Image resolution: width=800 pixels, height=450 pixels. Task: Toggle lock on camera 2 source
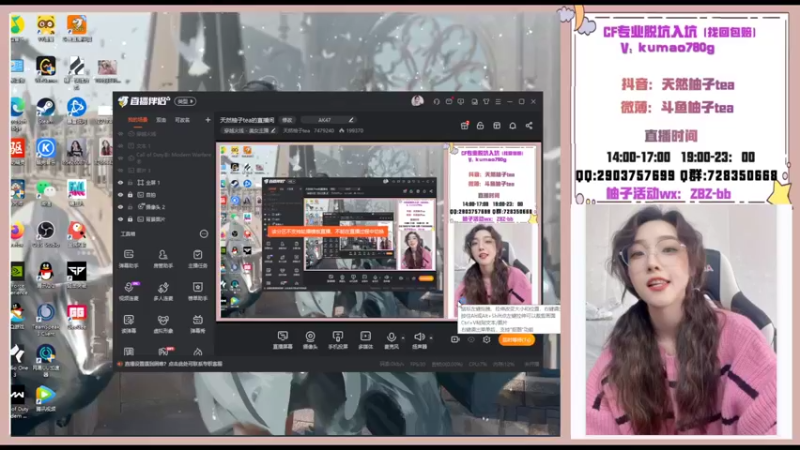point(130,207)
